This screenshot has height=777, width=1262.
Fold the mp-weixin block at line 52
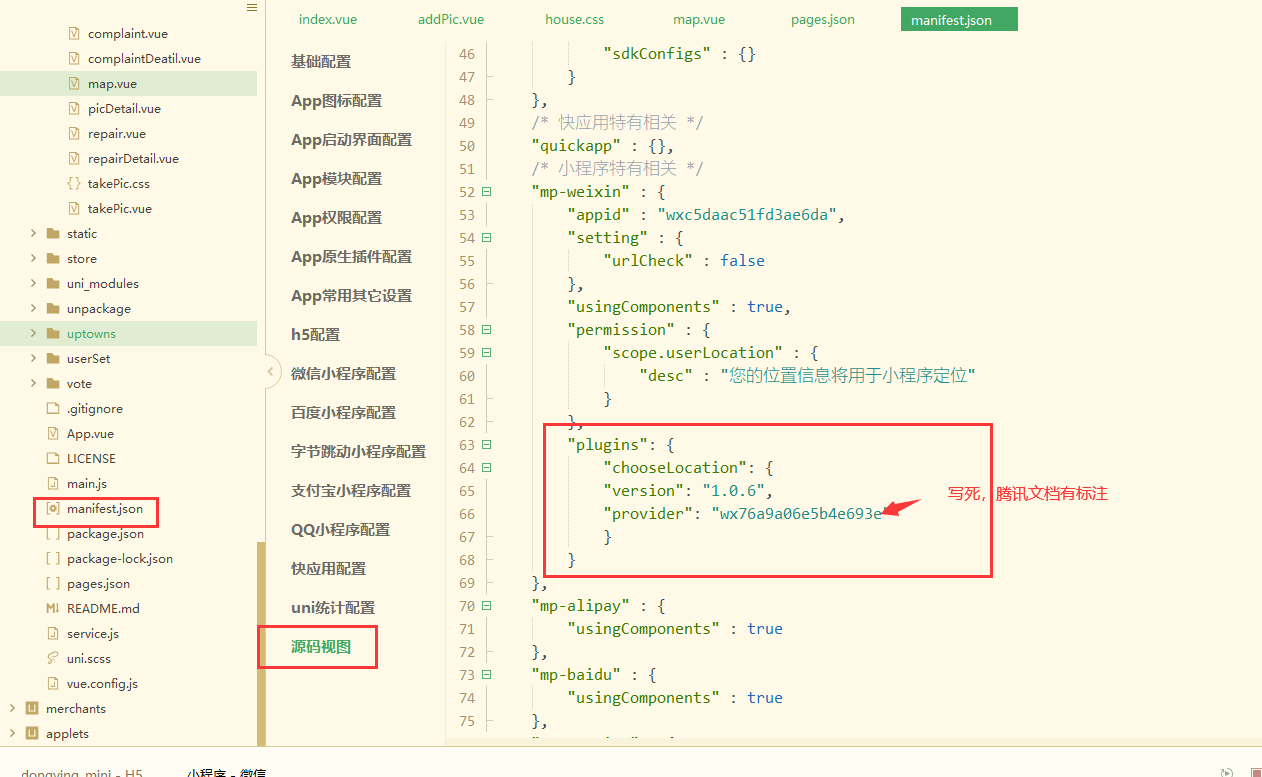(487, 192)
